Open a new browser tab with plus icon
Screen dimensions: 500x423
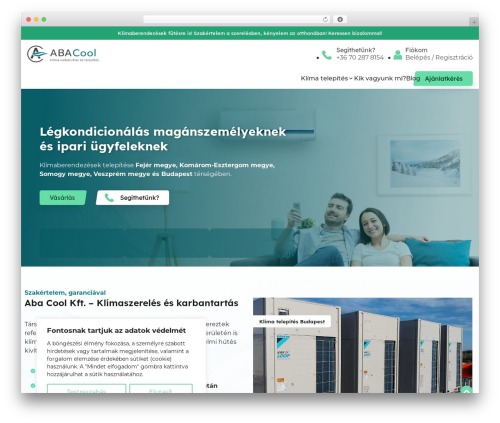point(474,22)
